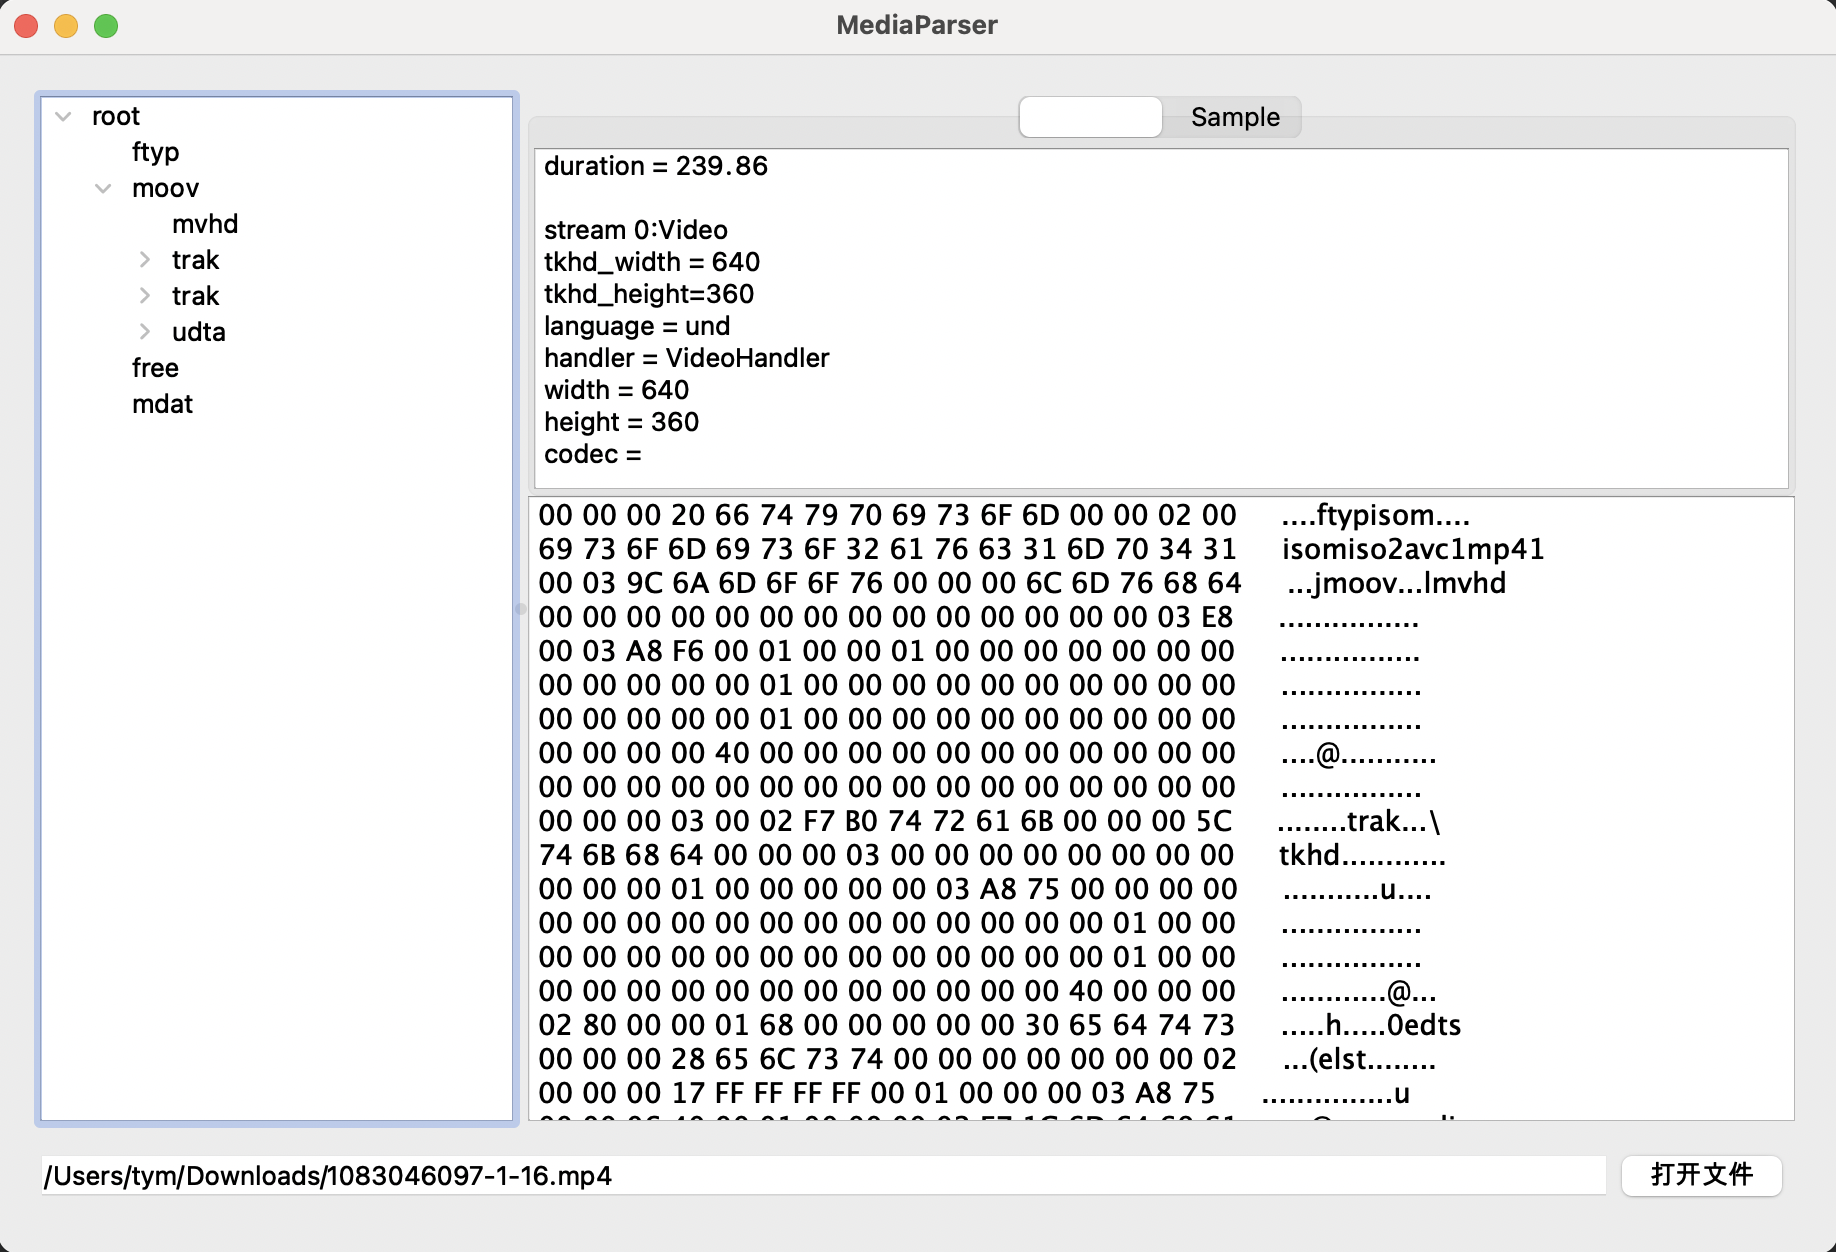Expand the second trak node
Screen dimensions: 1836x1252
coord(143,295)
